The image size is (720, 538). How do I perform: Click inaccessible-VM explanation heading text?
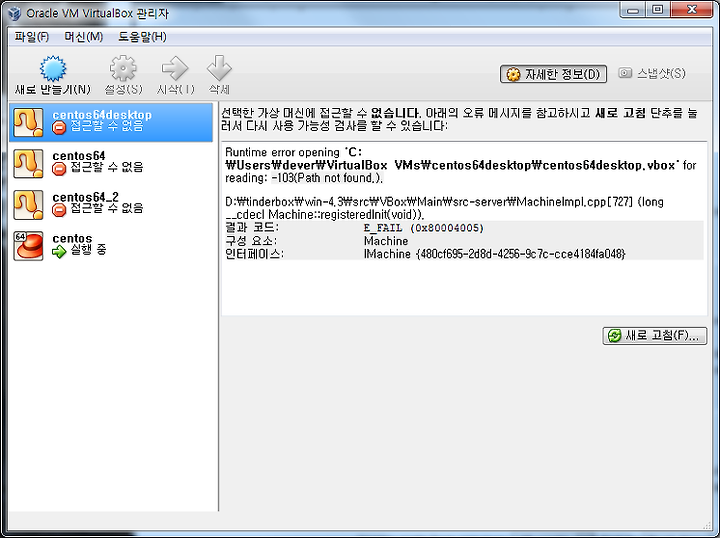coord(459,119)
